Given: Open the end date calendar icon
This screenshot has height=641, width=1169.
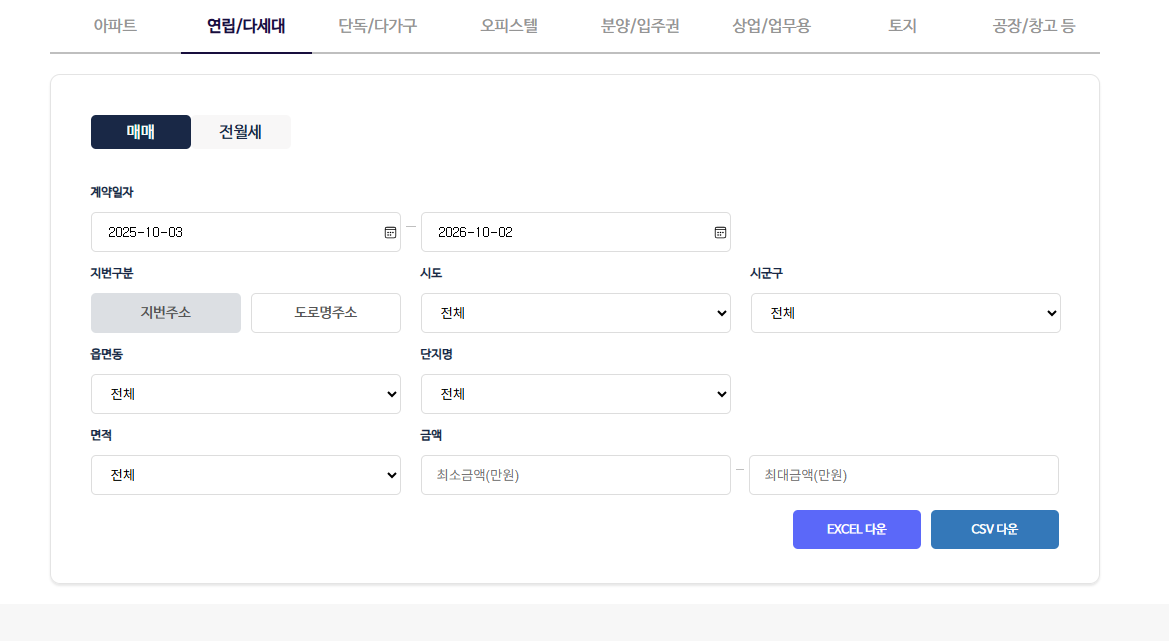Looking at the screenshot, I should click(x=720, y=233).
